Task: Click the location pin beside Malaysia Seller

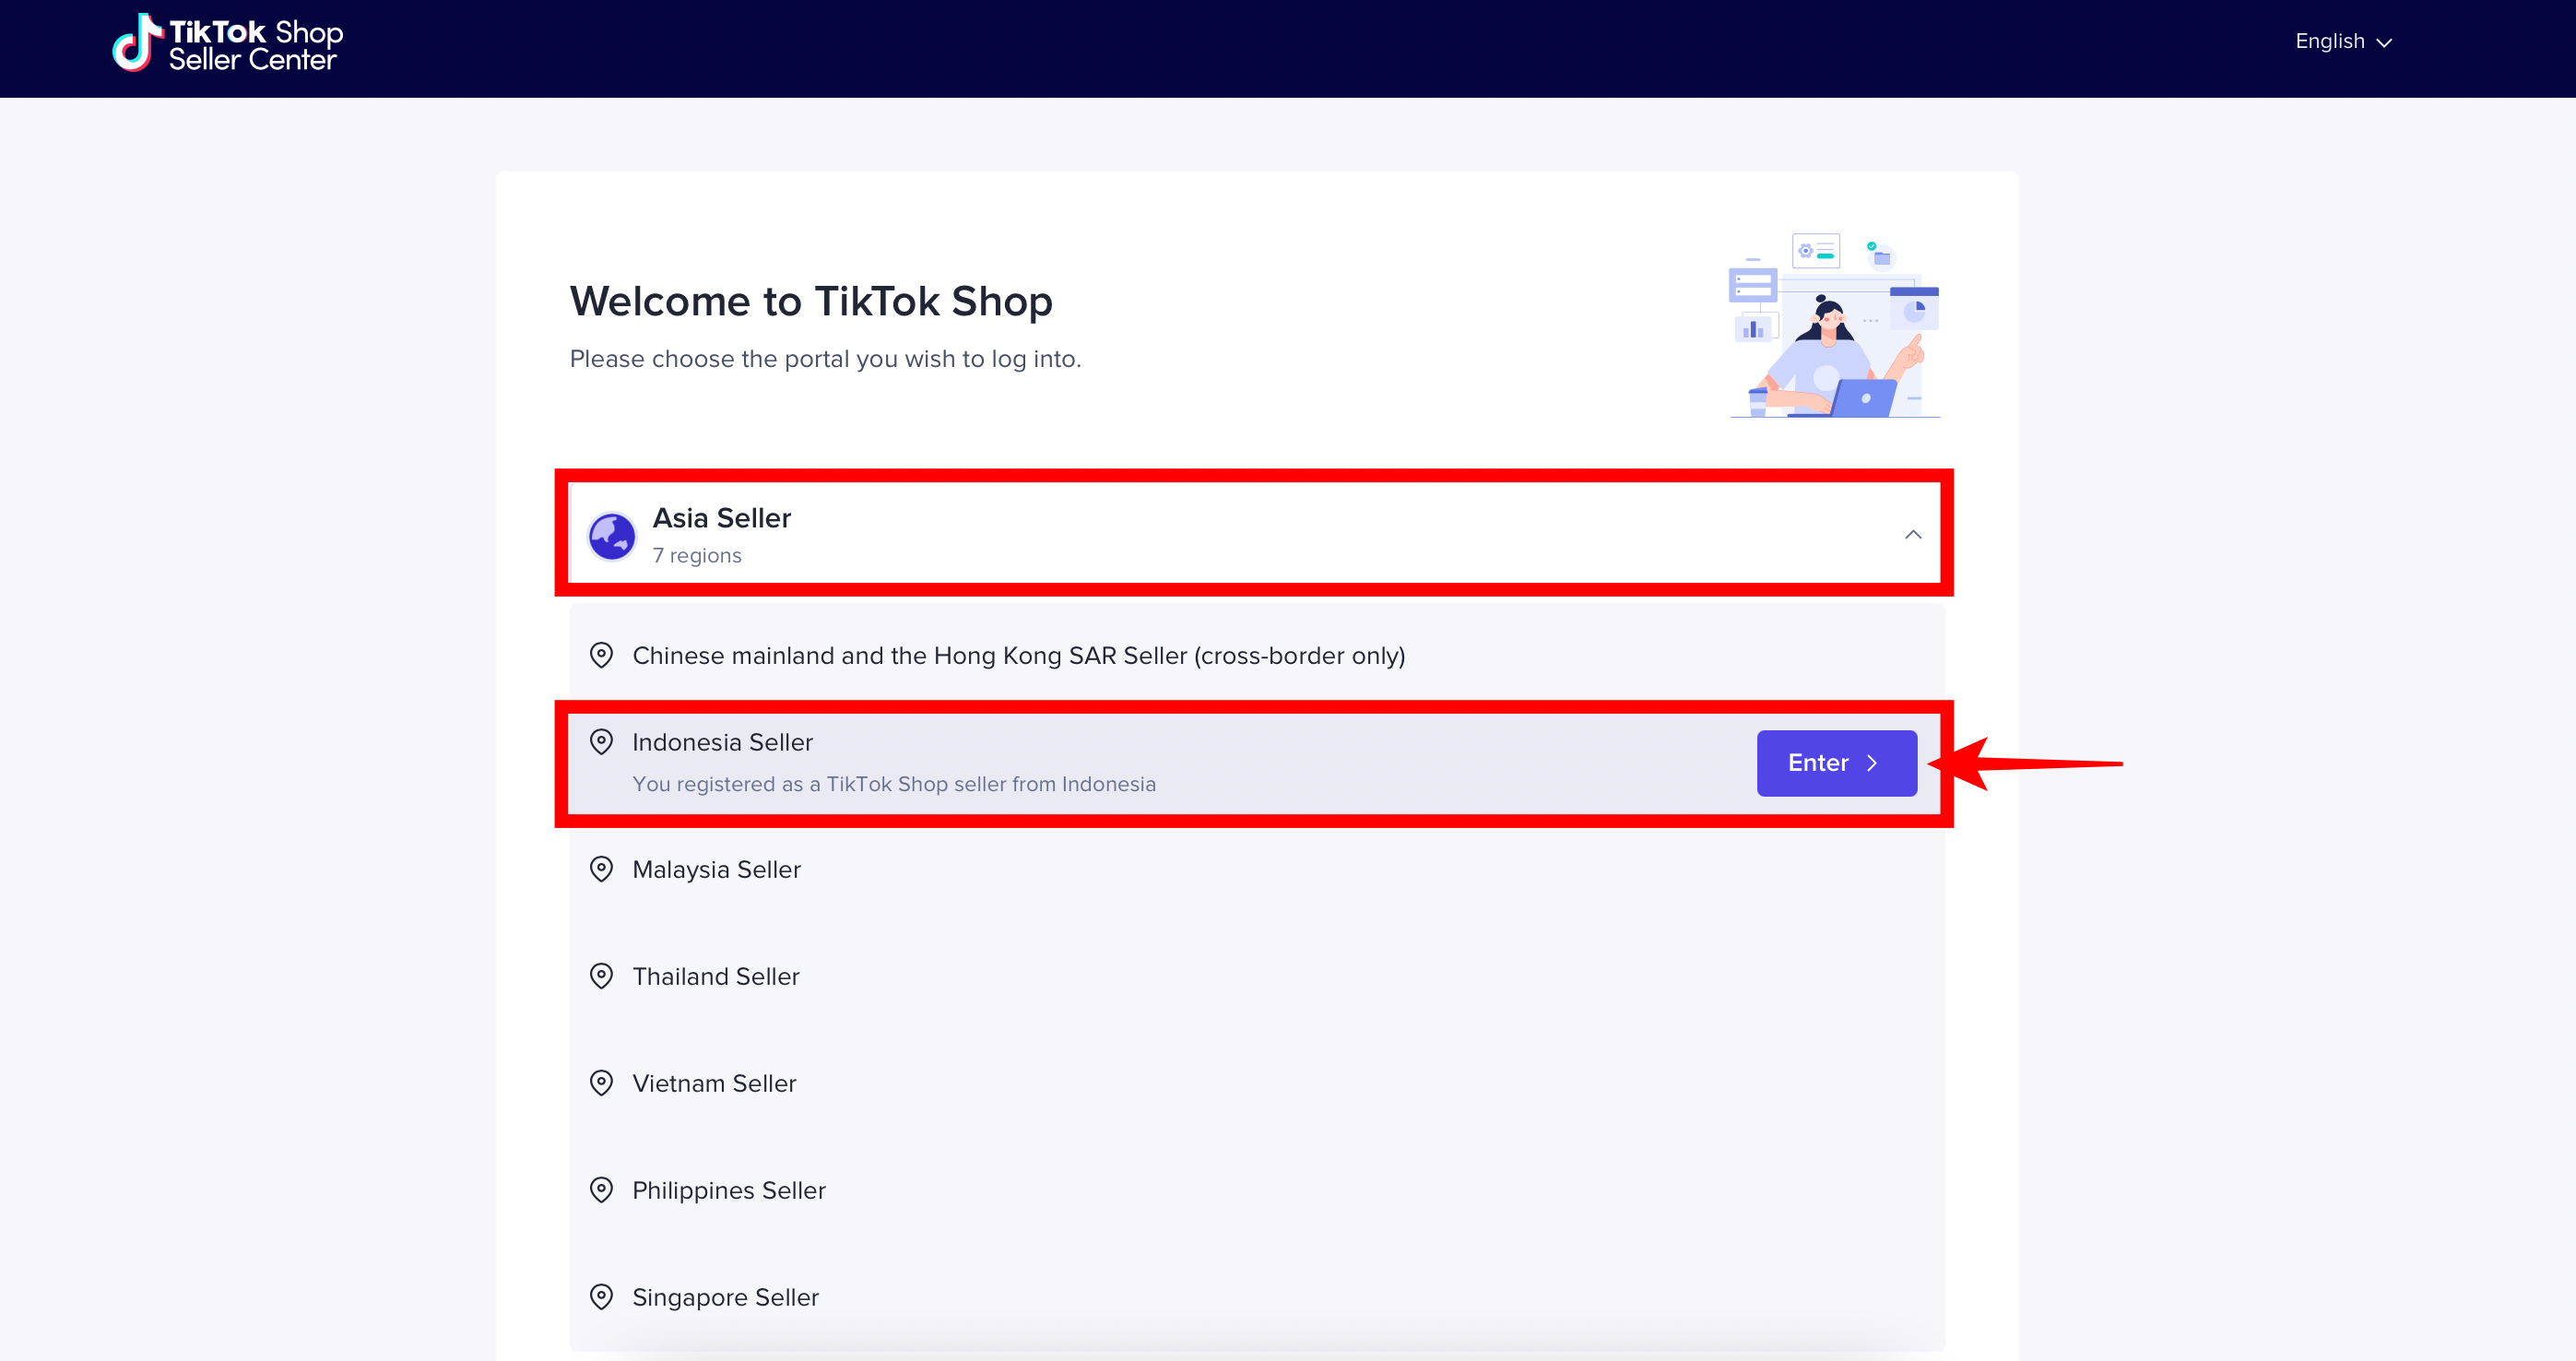Action: (x=601, y=869)
